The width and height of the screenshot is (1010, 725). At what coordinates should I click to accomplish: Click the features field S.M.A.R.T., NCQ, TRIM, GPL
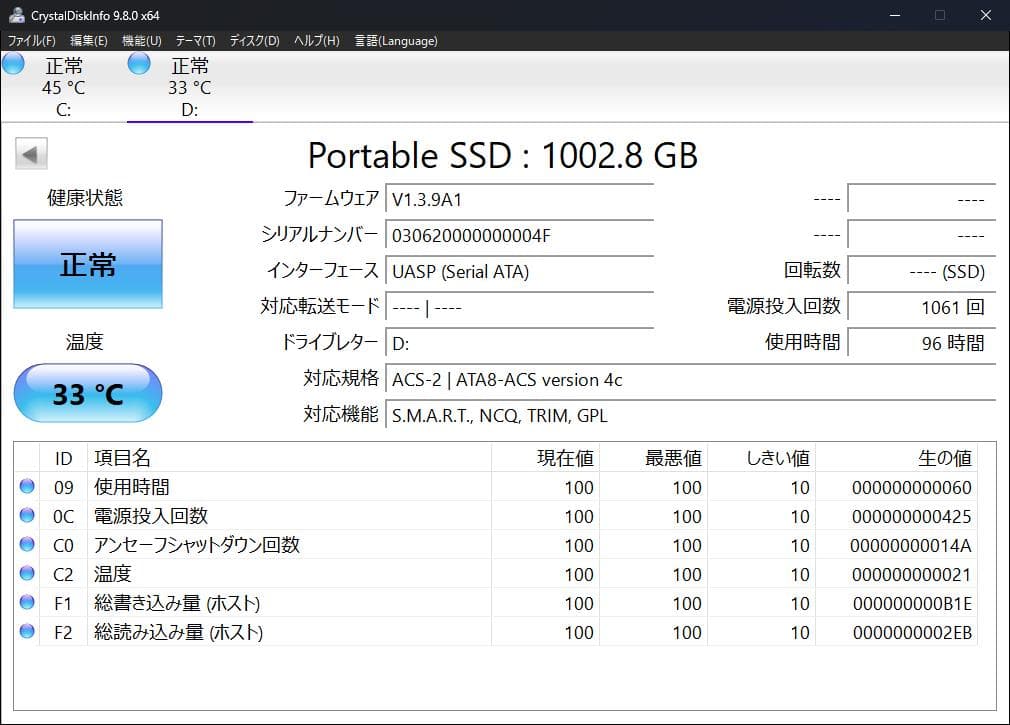click(x=691, y=415)
